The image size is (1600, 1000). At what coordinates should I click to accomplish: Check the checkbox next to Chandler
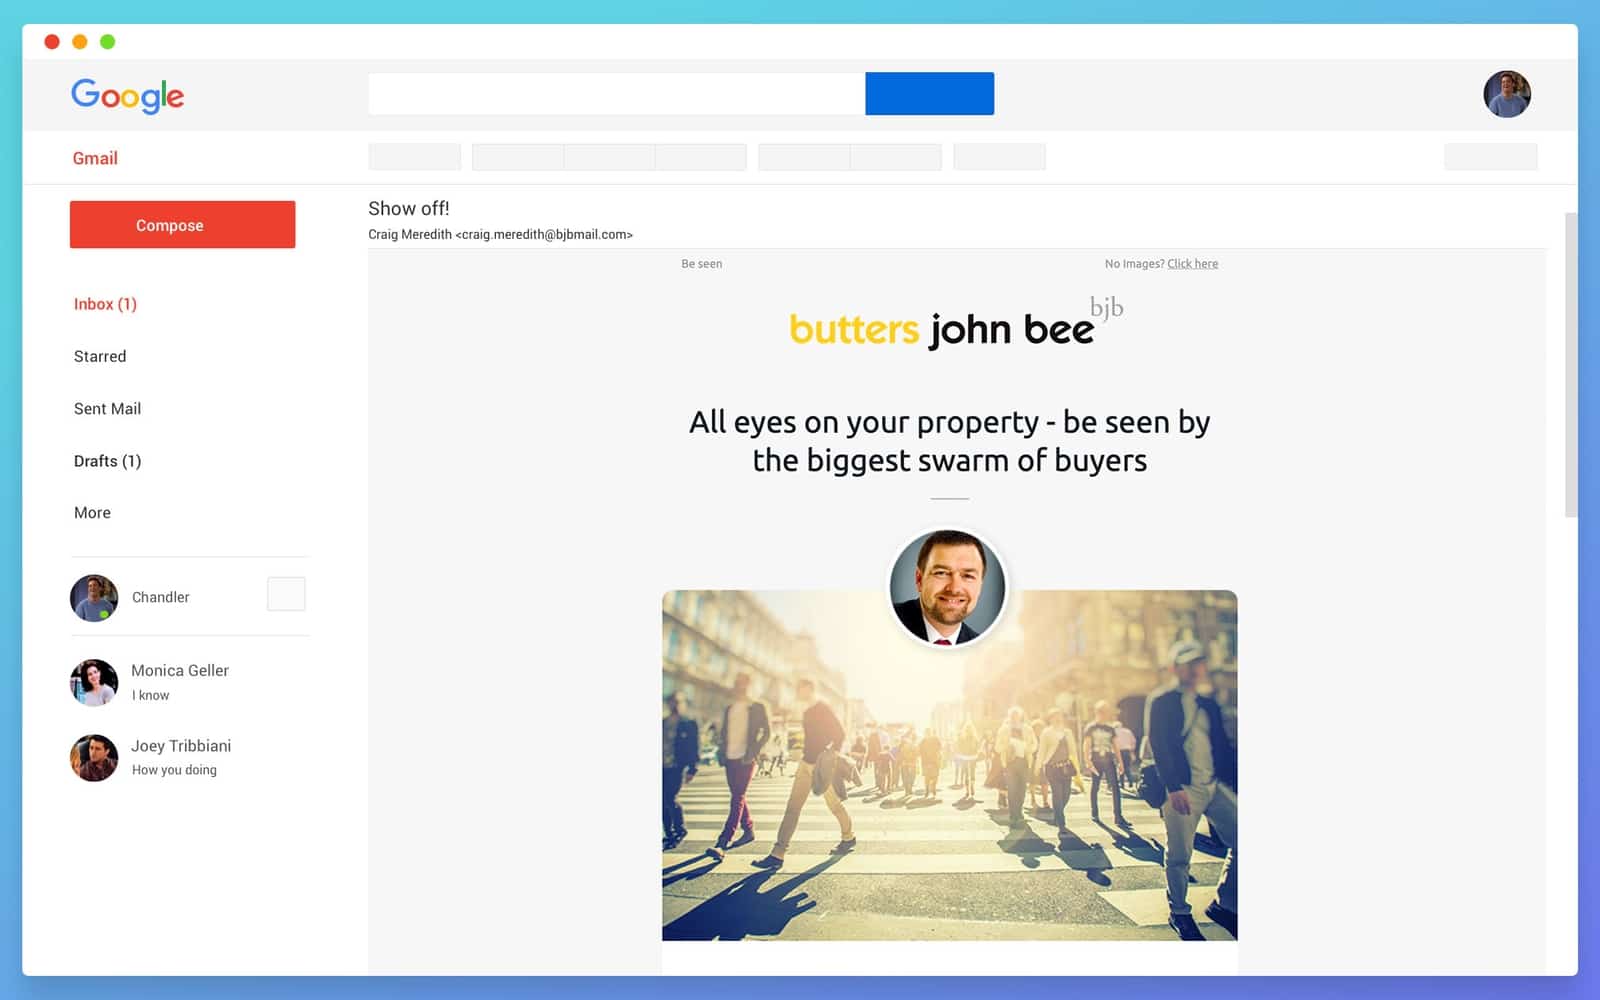(286, 593)
